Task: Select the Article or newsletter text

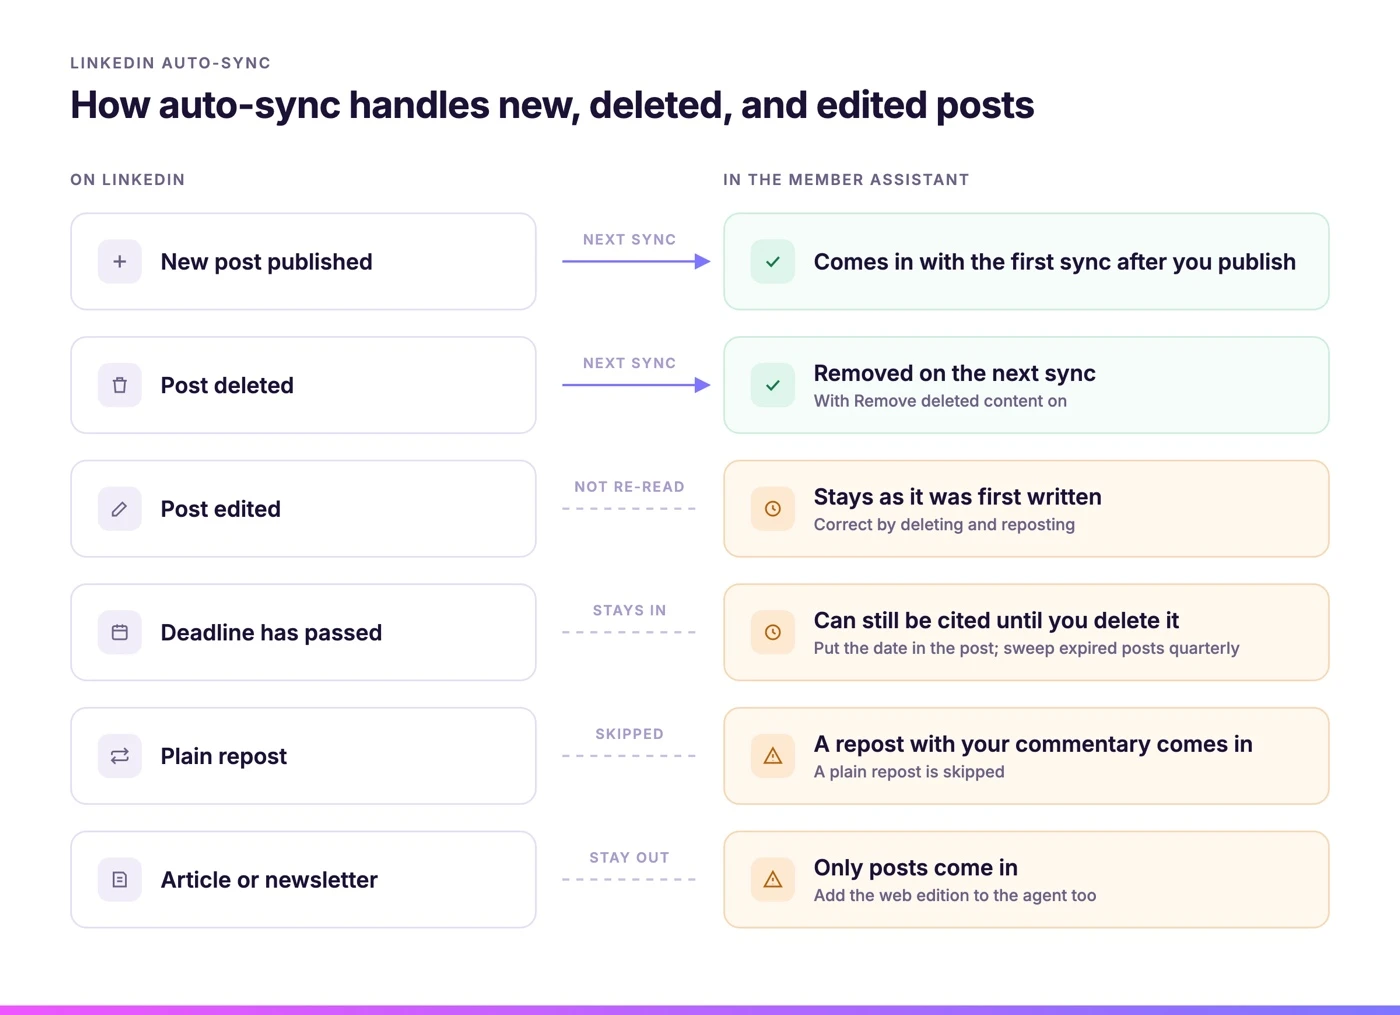Action: coord(269,880)
